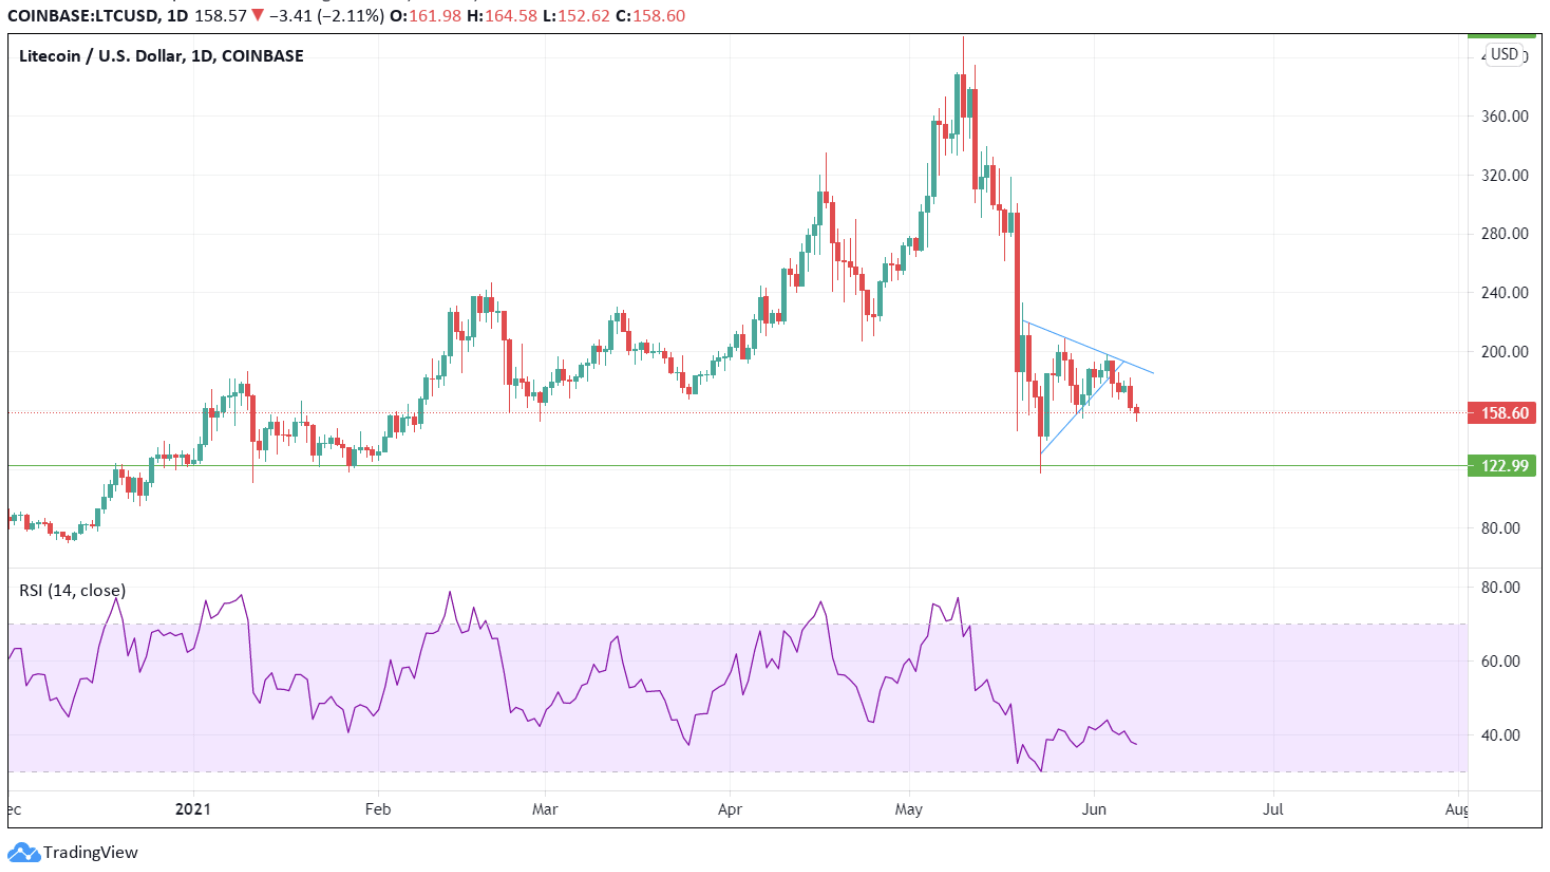Click the 200.00 price axis label

[1504, 352]
